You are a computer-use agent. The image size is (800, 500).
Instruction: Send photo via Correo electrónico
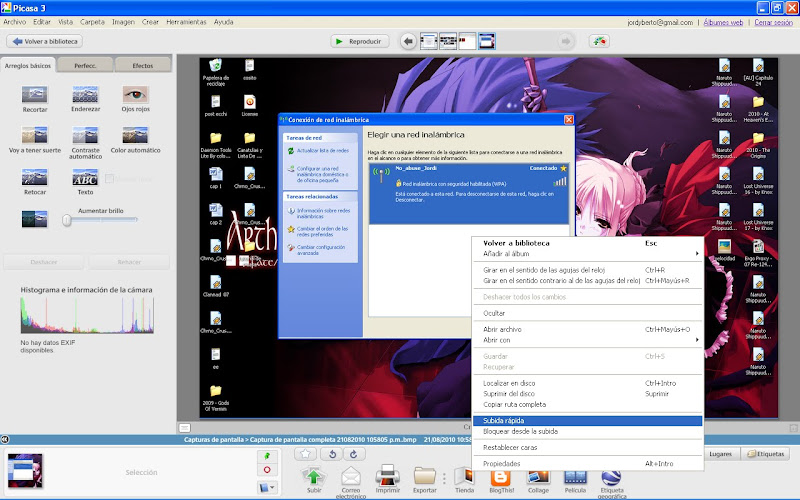pyautogui.click(x=351, y=477)
